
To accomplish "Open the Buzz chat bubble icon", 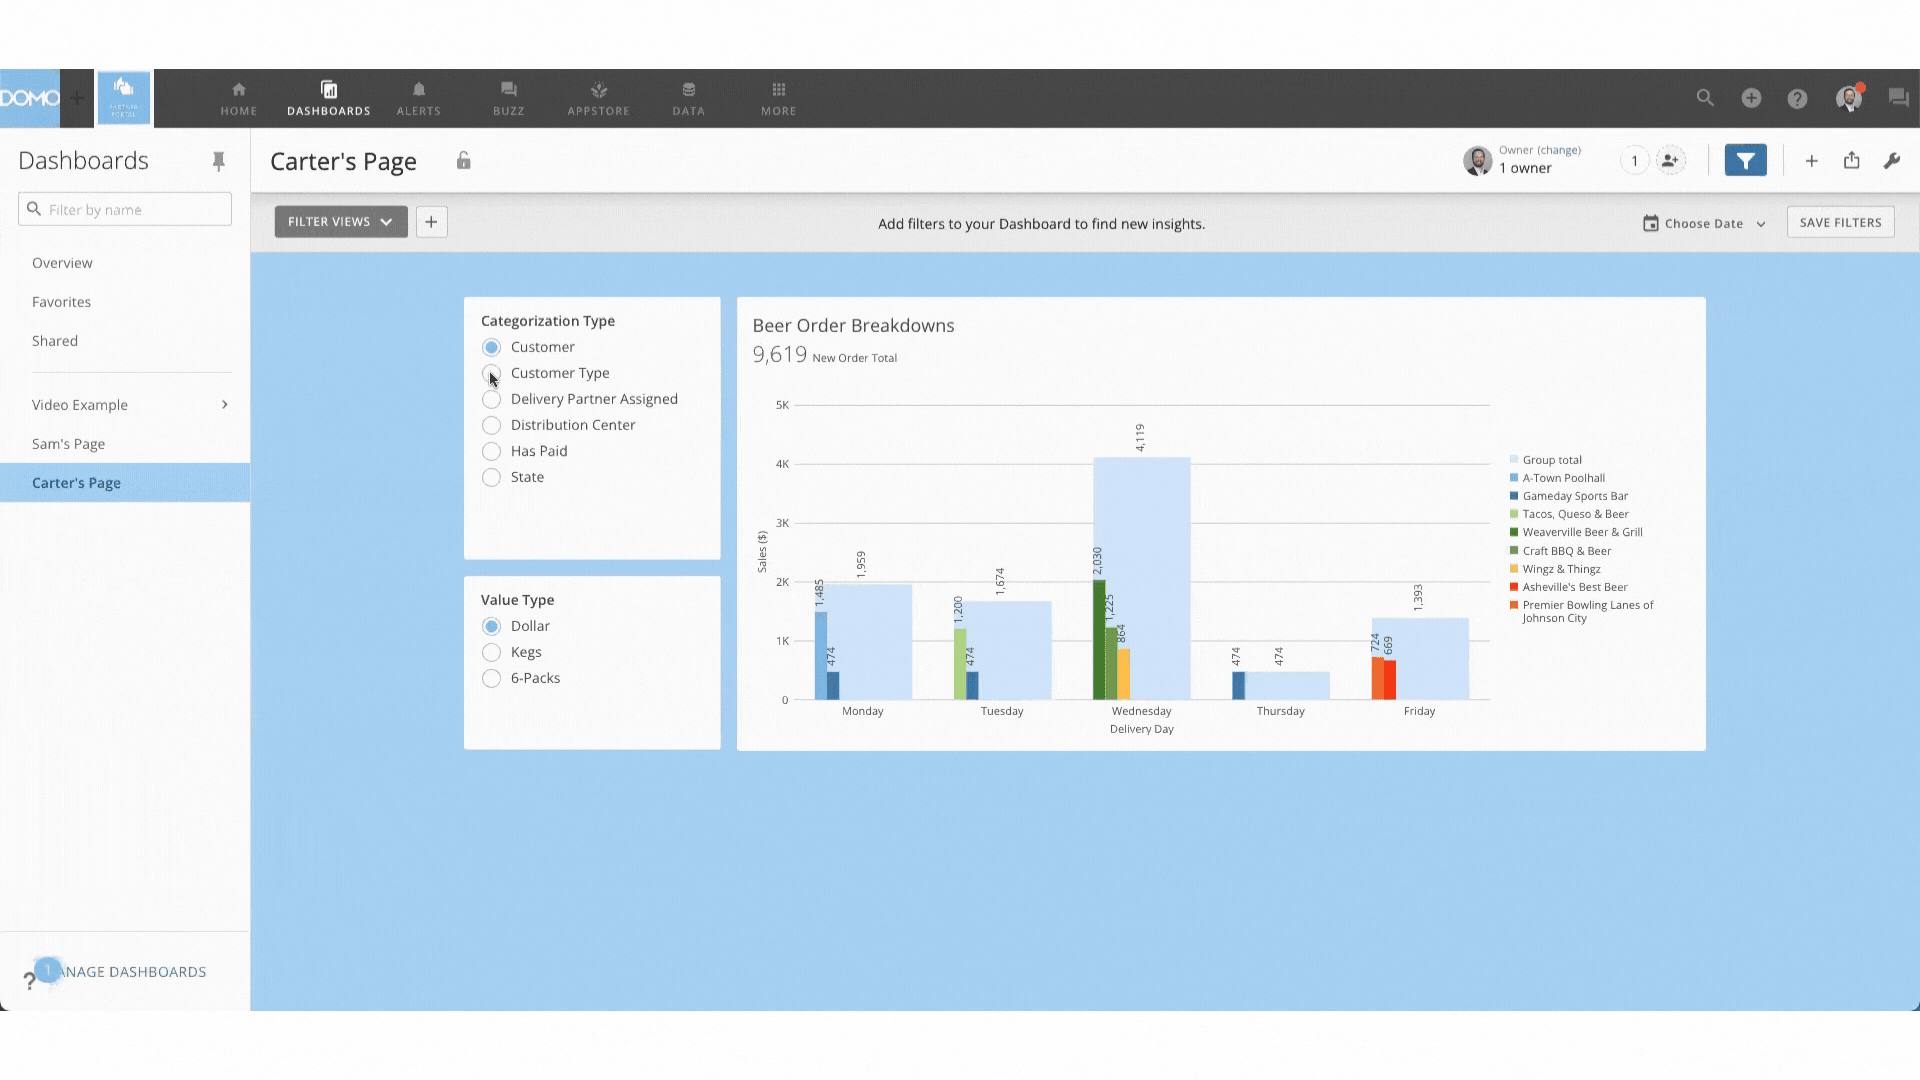I will [1898, 98].
